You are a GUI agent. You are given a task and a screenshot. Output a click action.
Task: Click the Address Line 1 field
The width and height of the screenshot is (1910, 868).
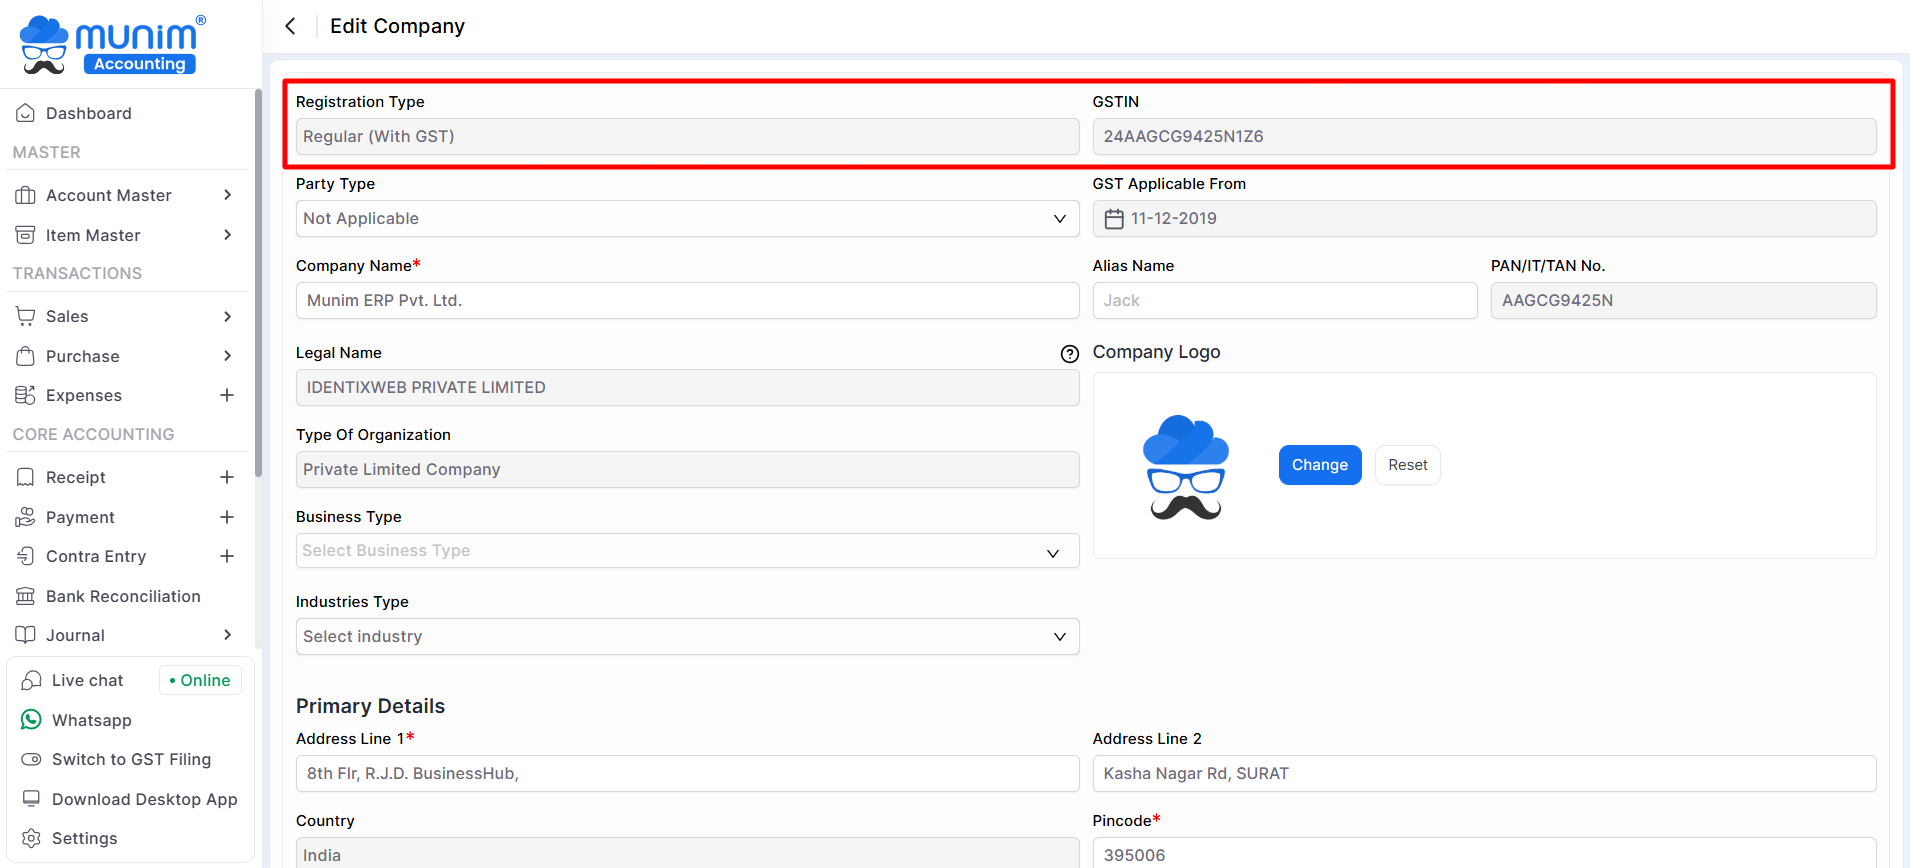(687, 774)
